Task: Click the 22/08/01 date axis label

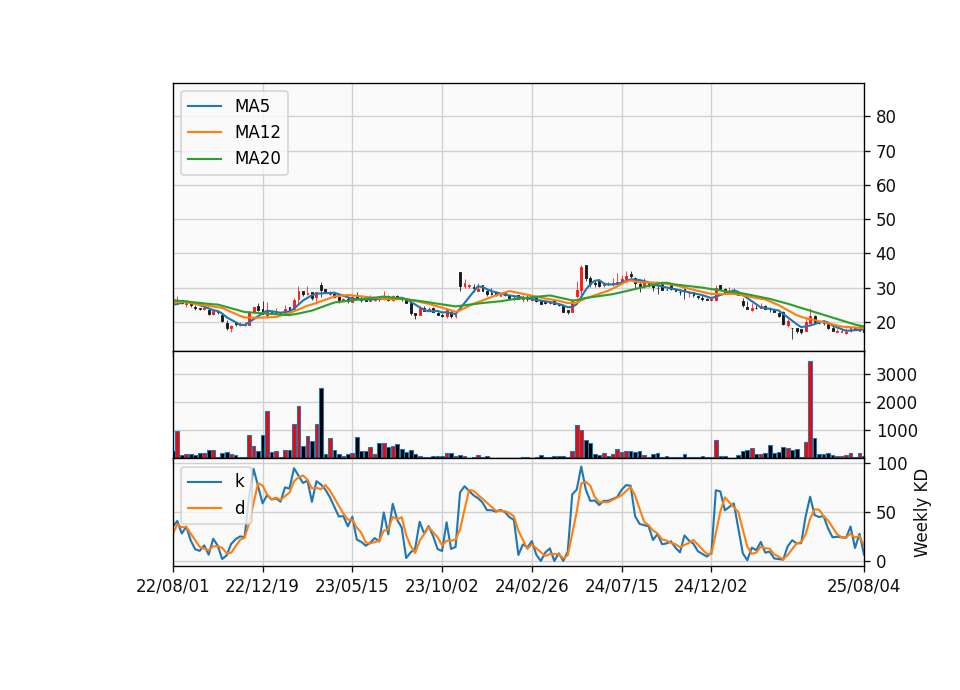Action: pyautogui.click(x=173, y=587)
